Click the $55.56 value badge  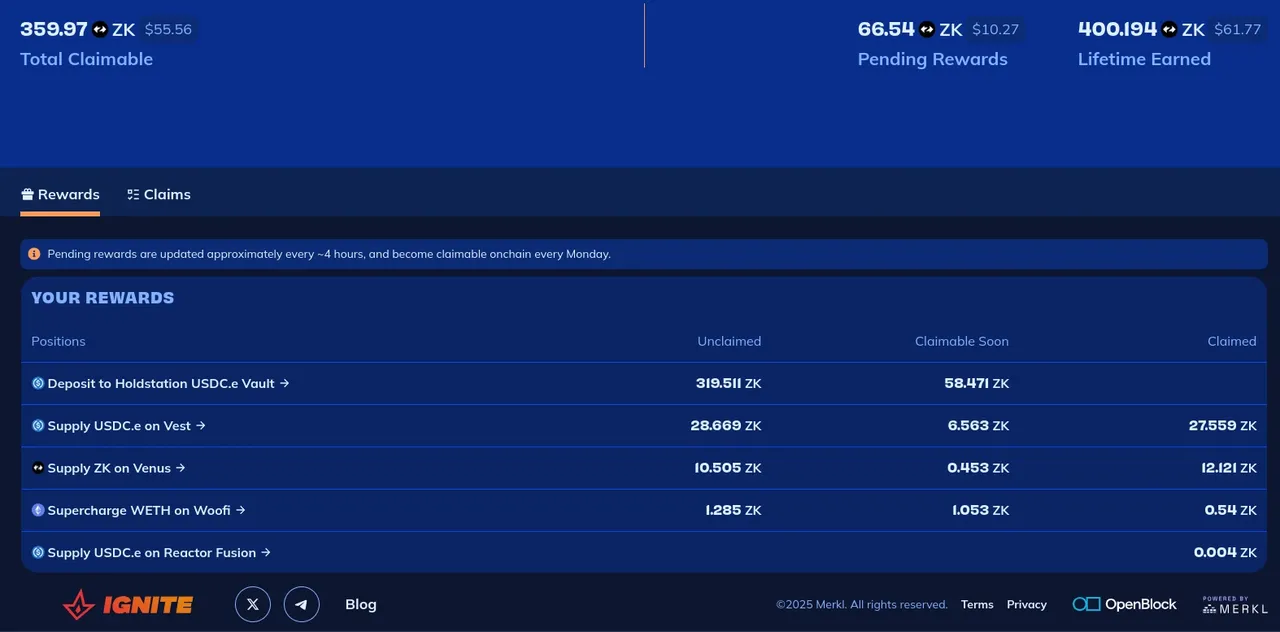pos(168,30)
